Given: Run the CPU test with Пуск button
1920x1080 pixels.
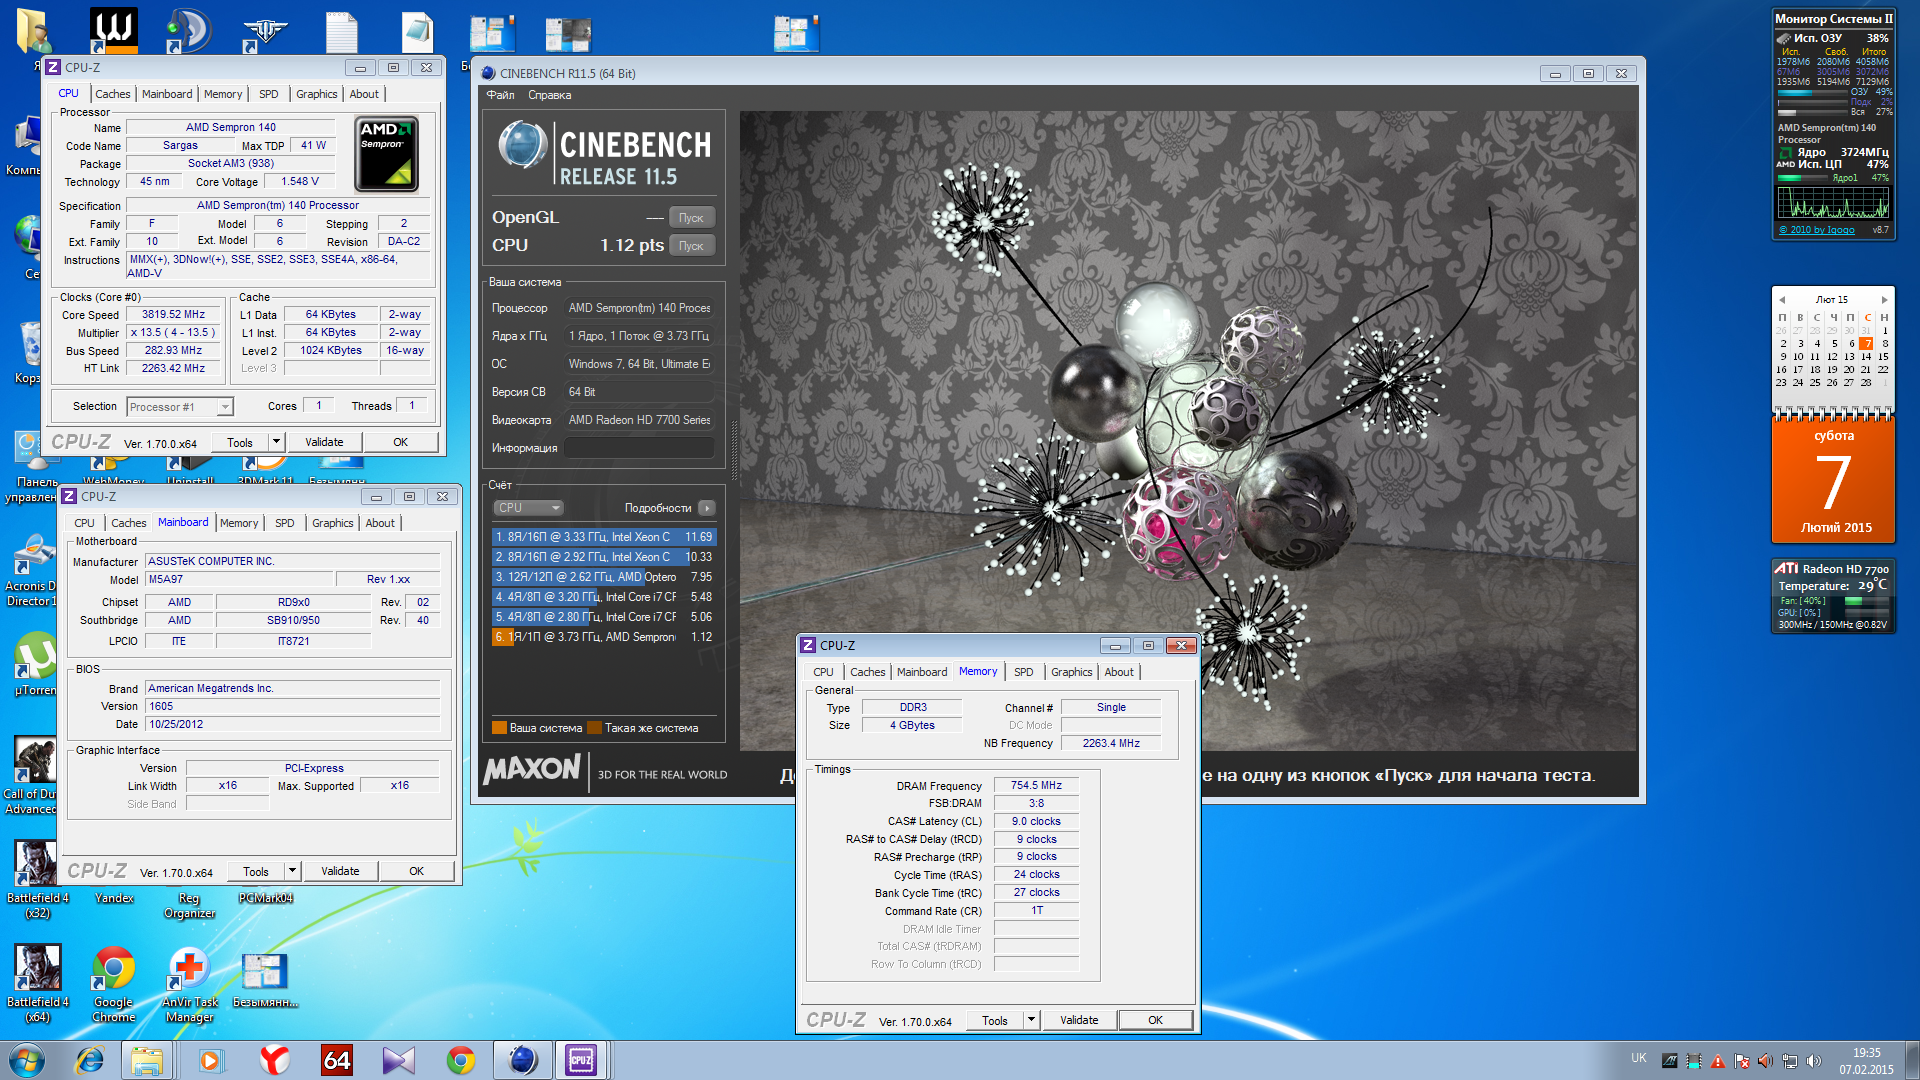Looking at the screenshot, I should pos(691,246).
